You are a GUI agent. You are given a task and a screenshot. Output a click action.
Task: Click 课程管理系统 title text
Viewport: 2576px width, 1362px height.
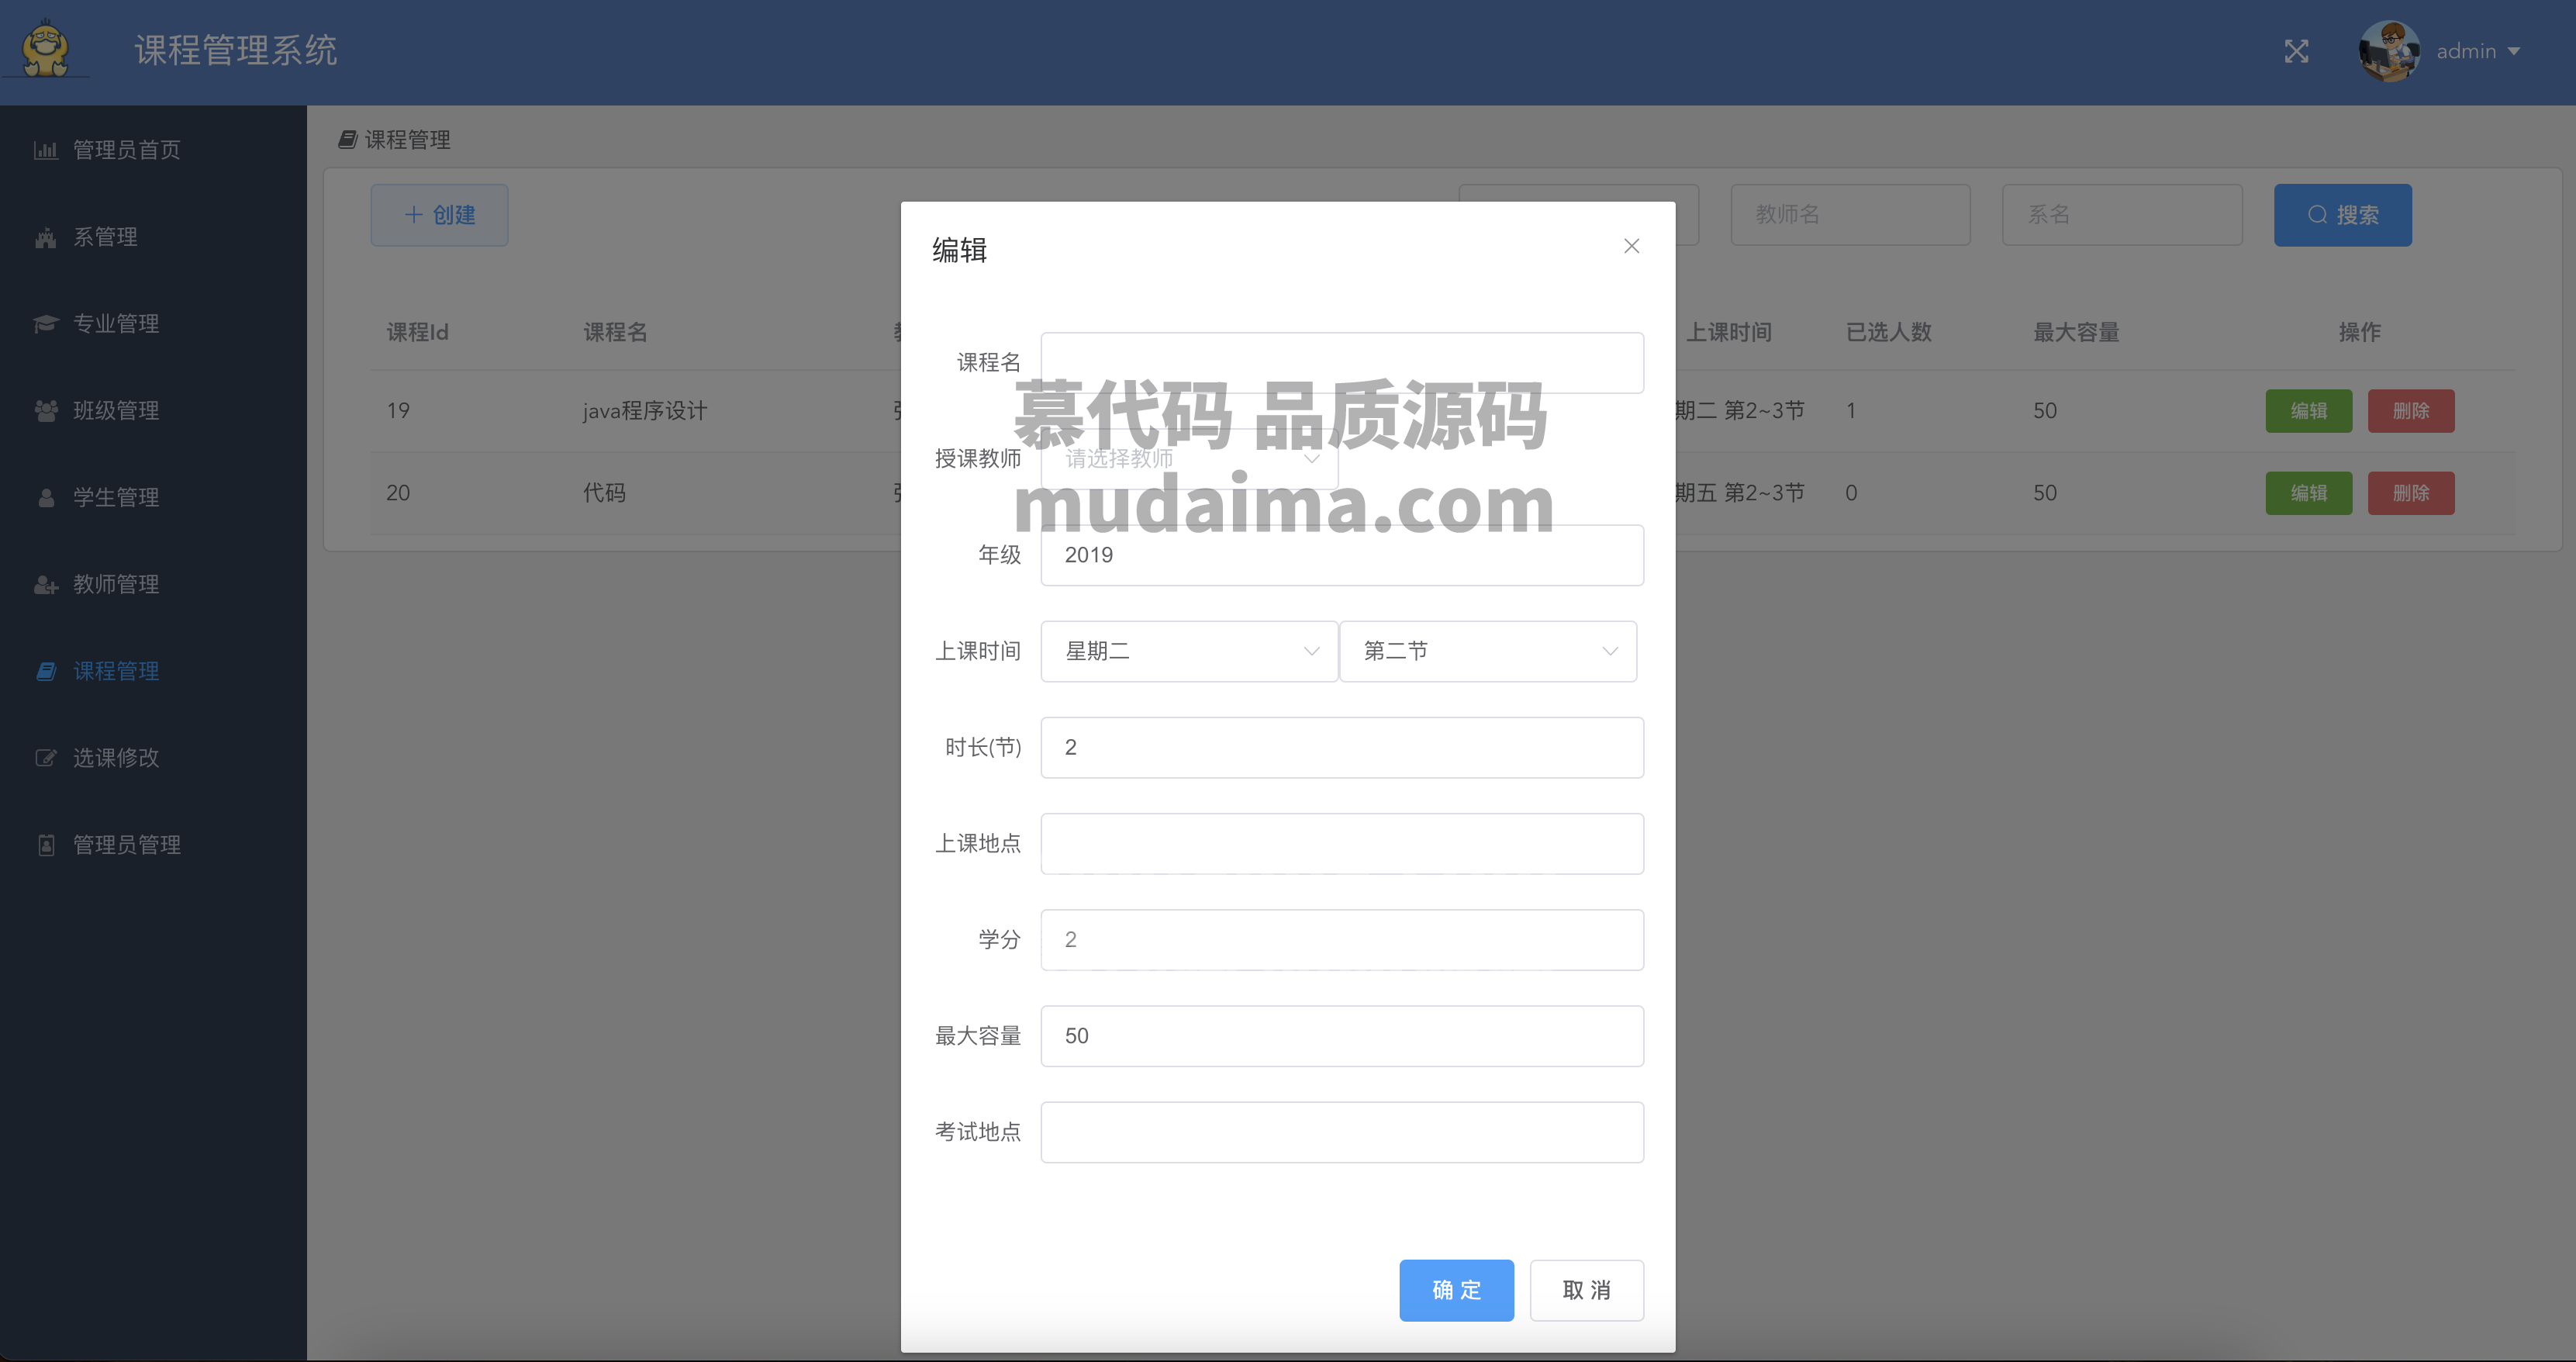point(236,50)
